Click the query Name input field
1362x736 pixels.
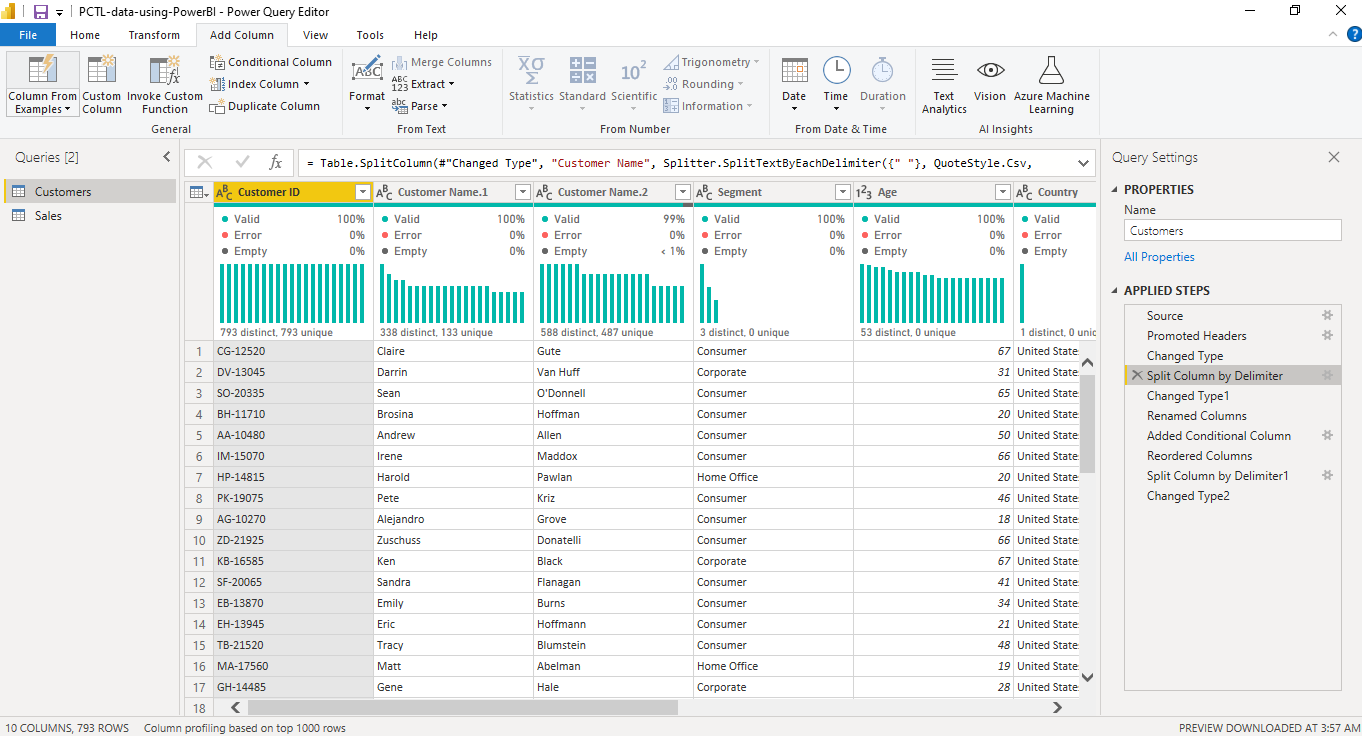pos(1233,230)
